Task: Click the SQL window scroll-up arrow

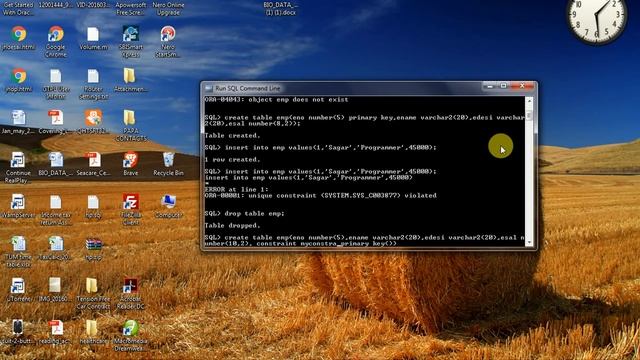Action: (x=529, y=100)
